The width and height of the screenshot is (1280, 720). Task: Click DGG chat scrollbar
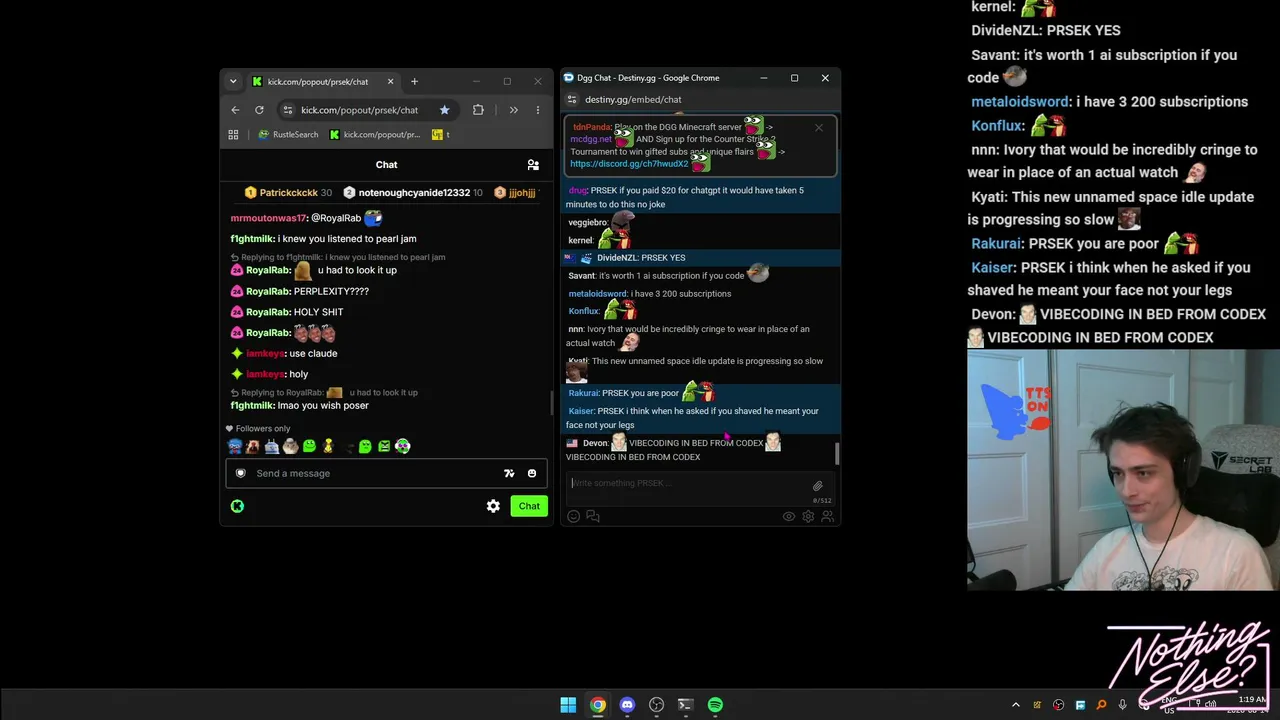[x=837, y=454]
